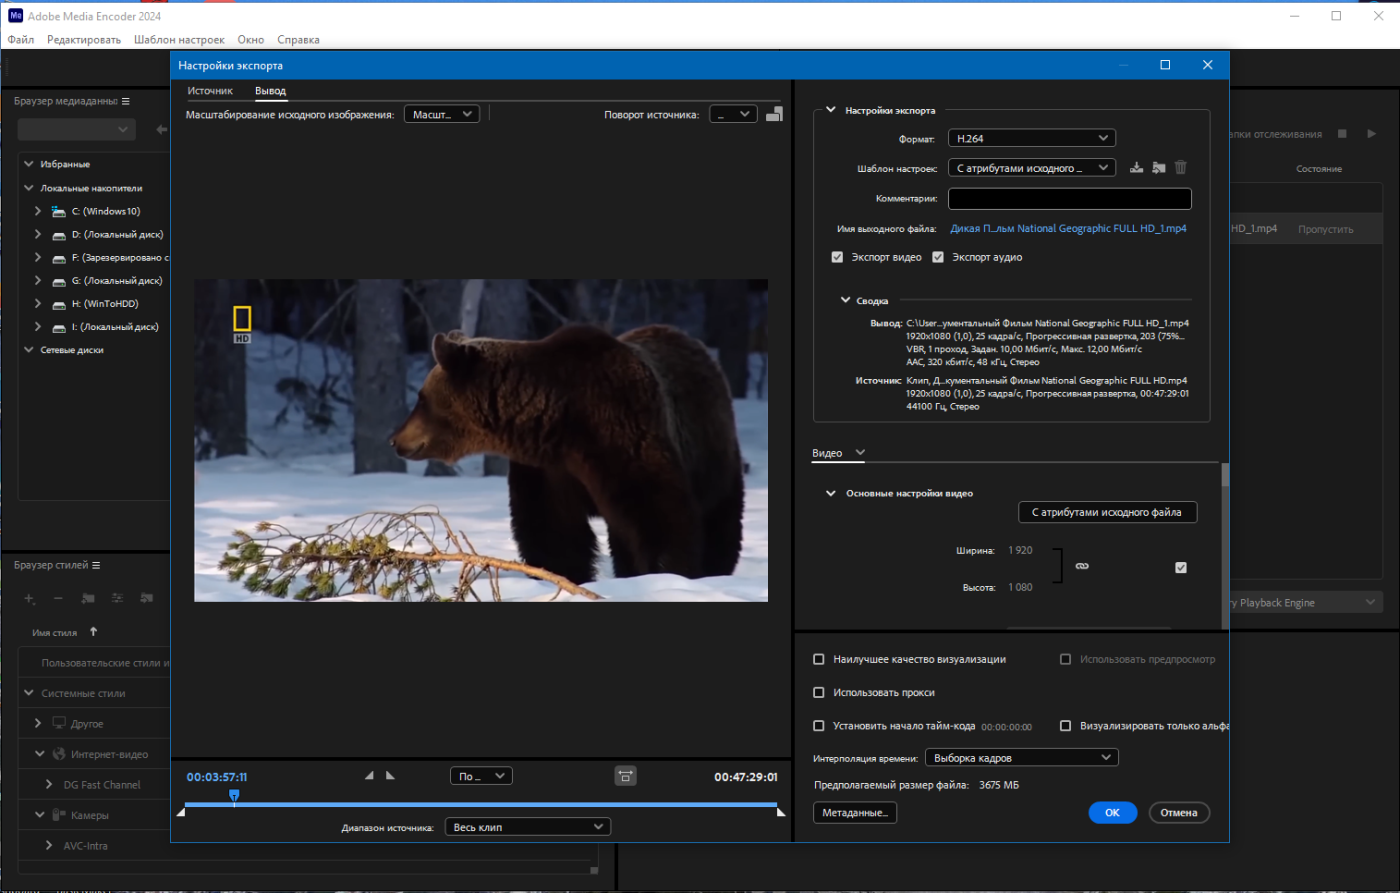Open the Формат H.264 dropdown

coord(1032,138)
